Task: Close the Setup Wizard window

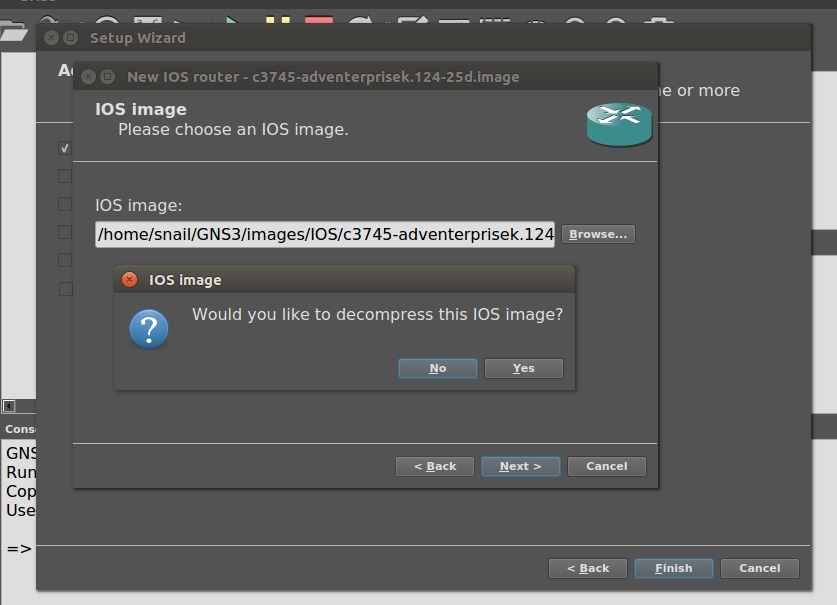Action: click(51, 38)
